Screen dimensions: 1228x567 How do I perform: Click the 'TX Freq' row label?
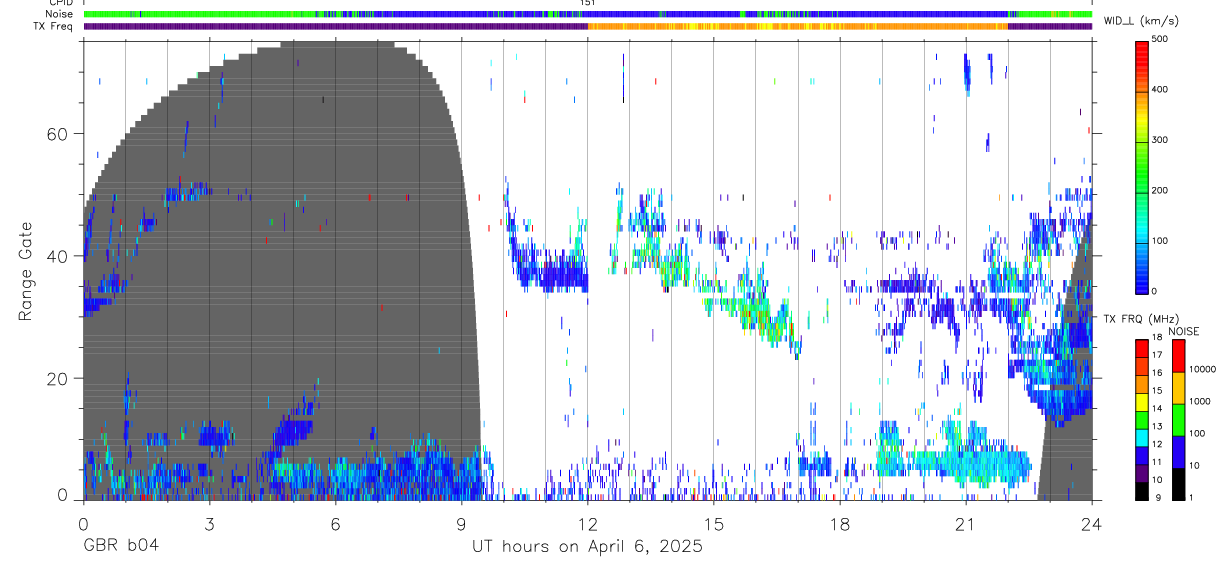pyautogui.click(x=54, y=26)
